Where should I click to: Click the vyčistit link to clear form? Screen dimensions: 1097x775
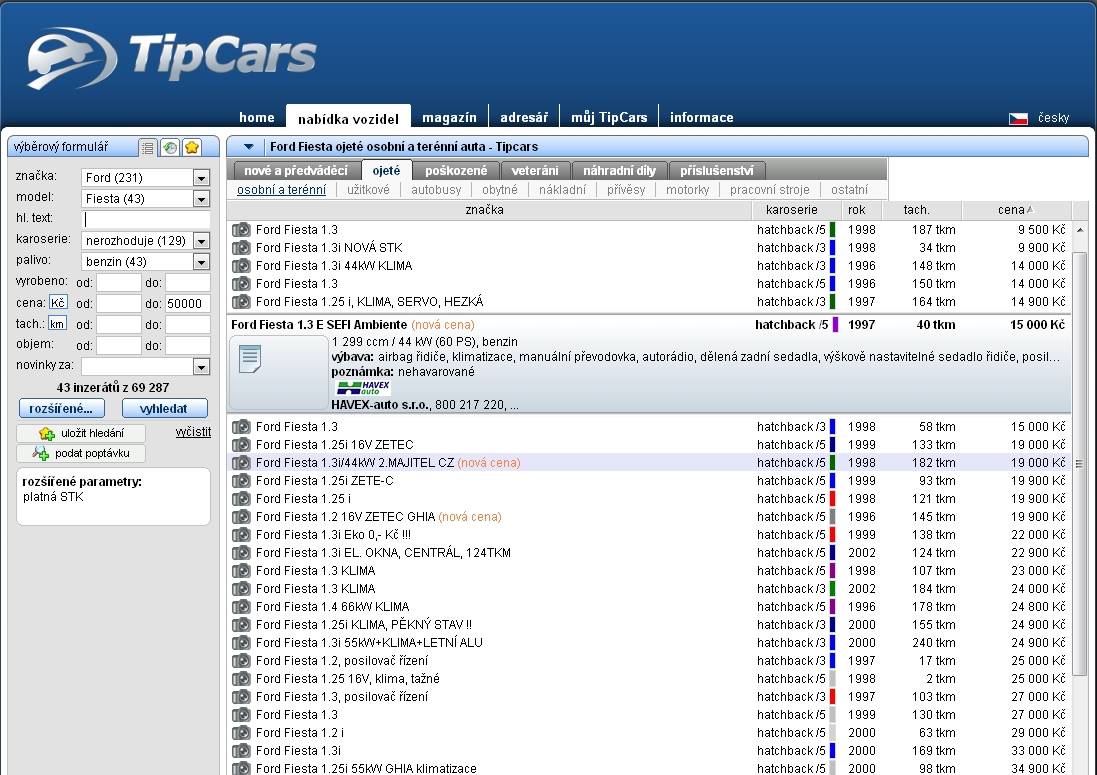point(193,432)
